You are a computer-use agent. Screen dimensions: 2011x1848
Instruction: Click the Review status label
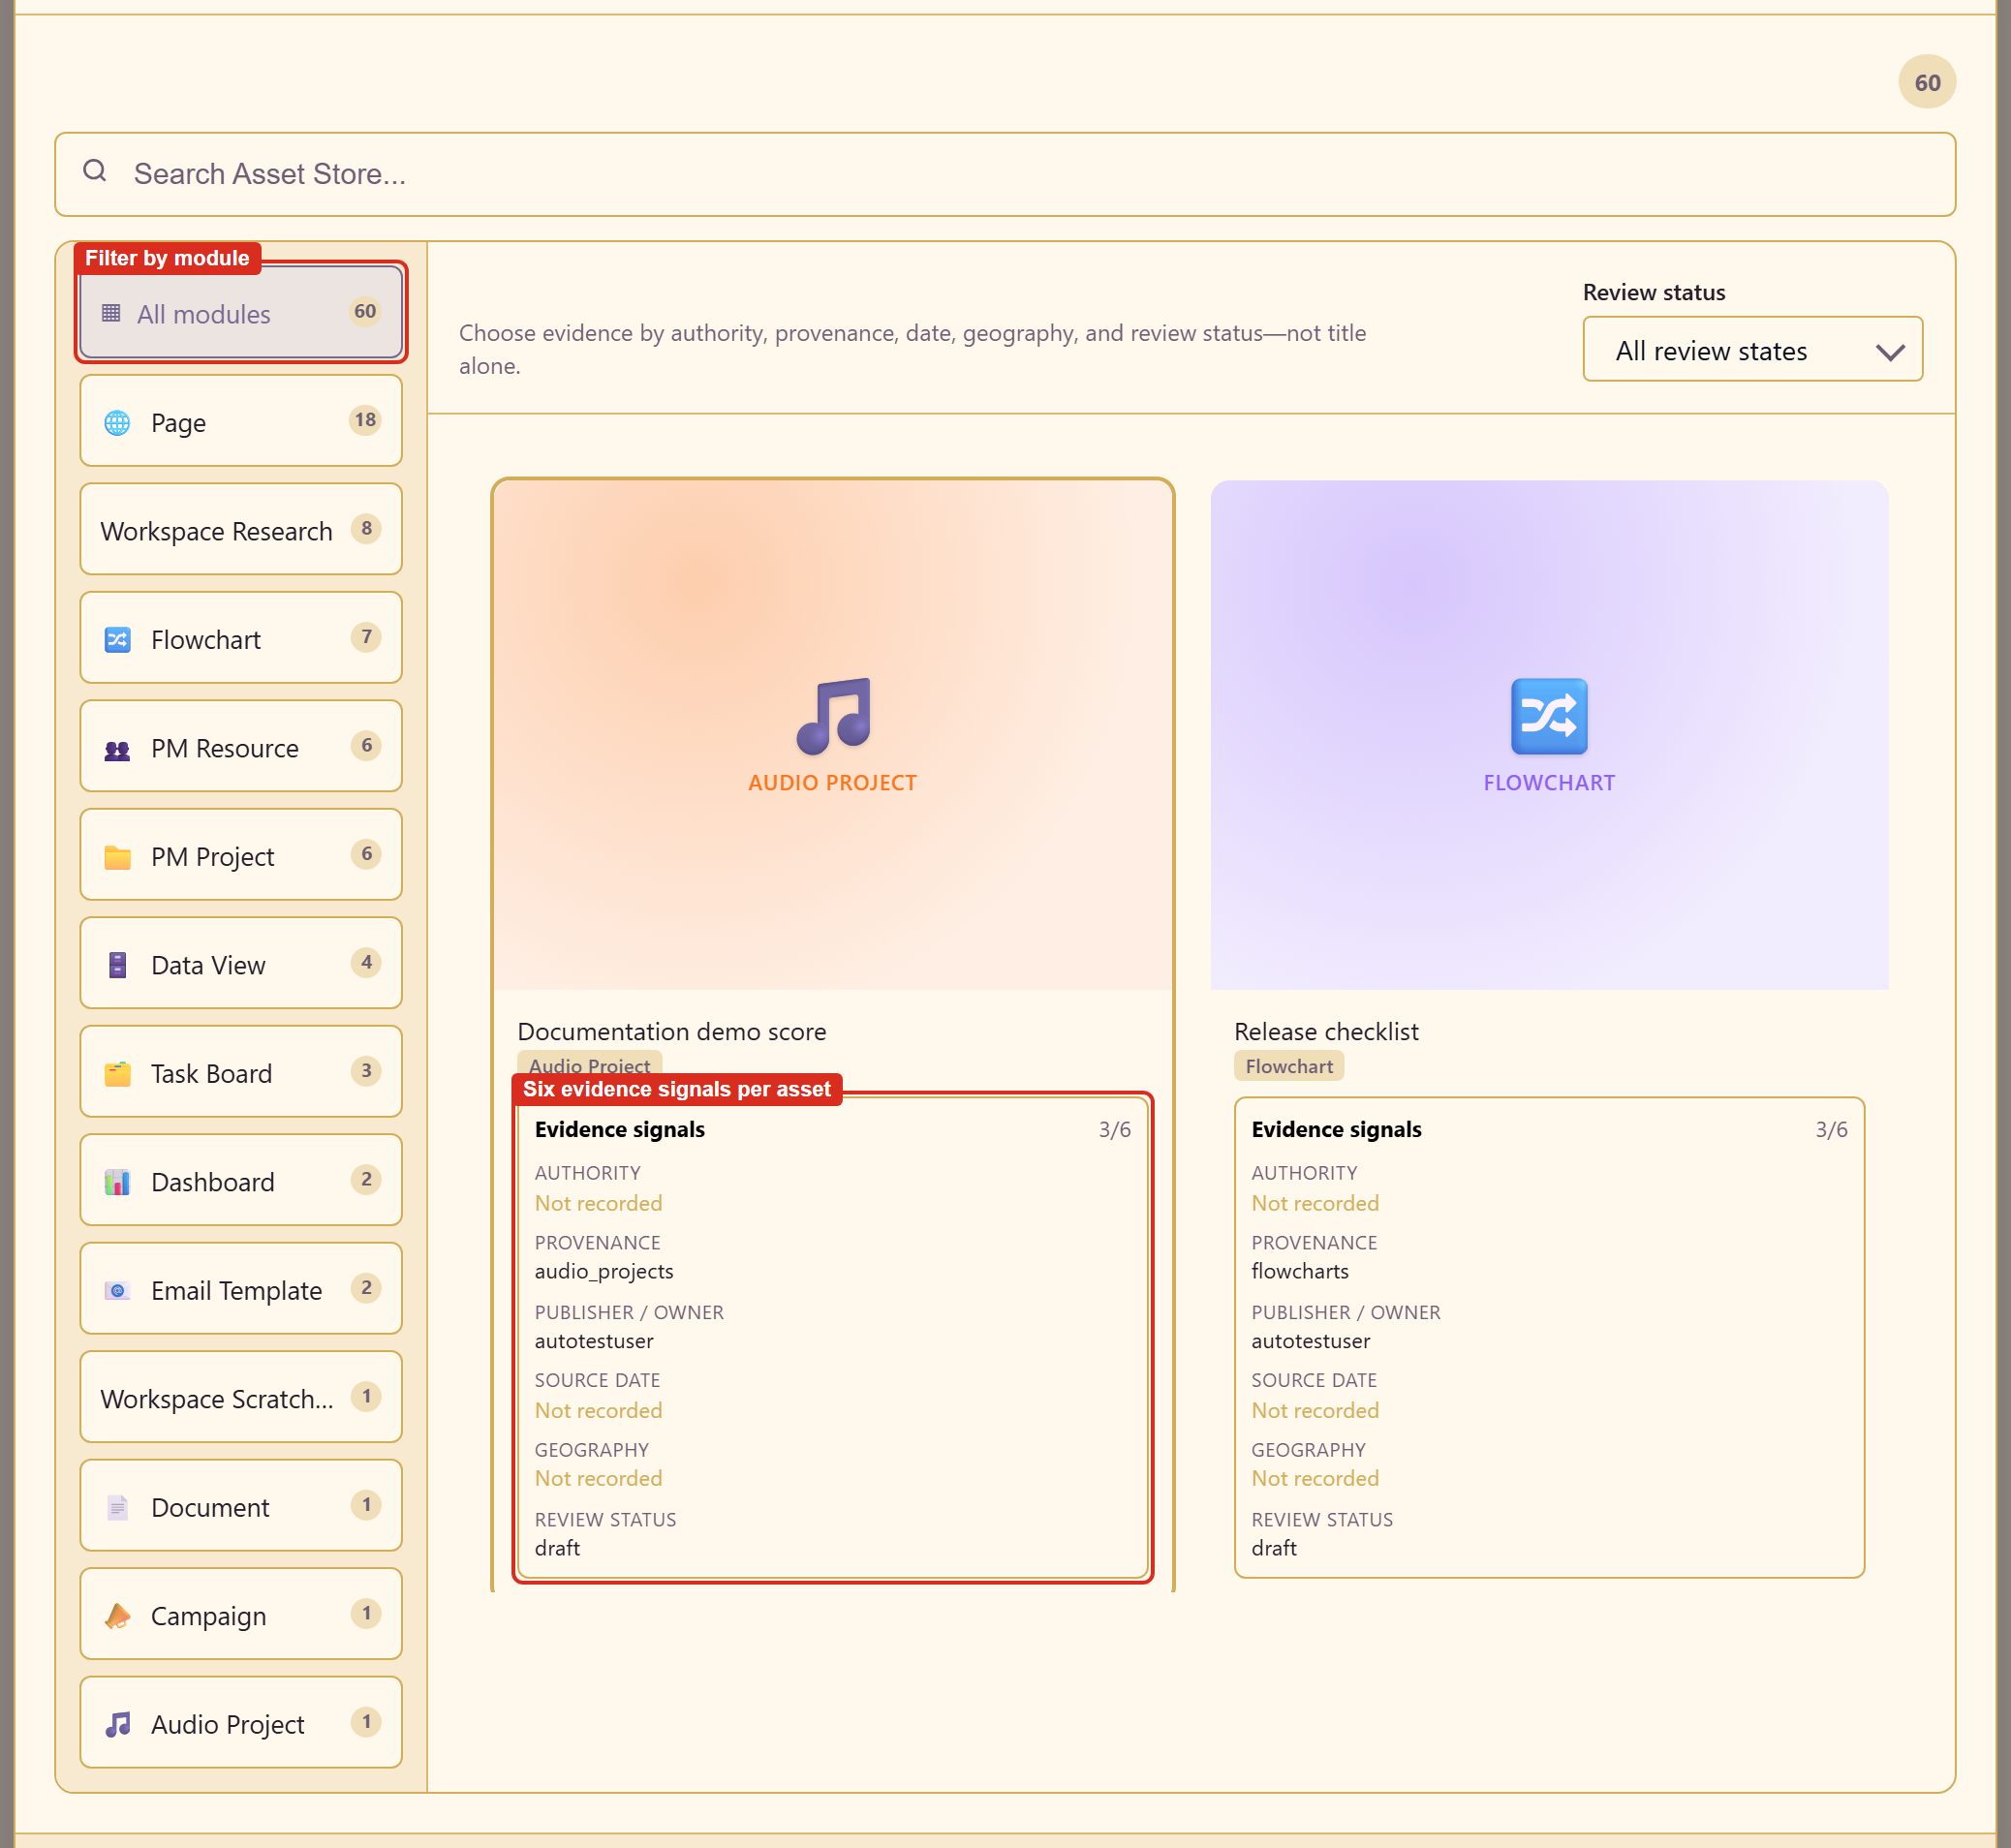(1654, 293)
